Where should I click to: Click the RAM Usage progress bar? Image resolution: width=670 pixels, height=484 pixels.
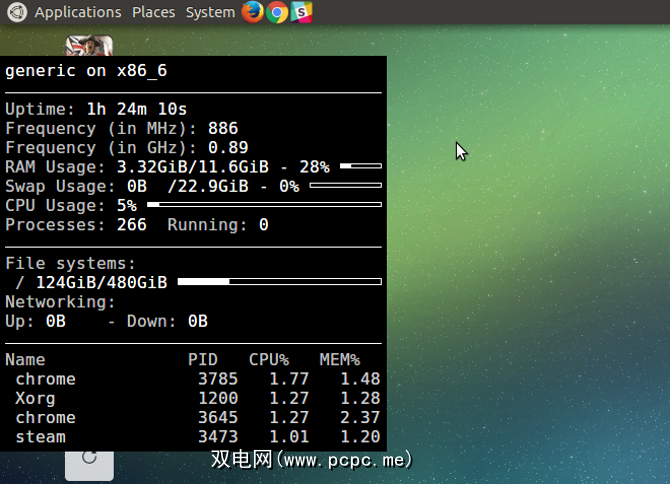(x=360, y=166)
